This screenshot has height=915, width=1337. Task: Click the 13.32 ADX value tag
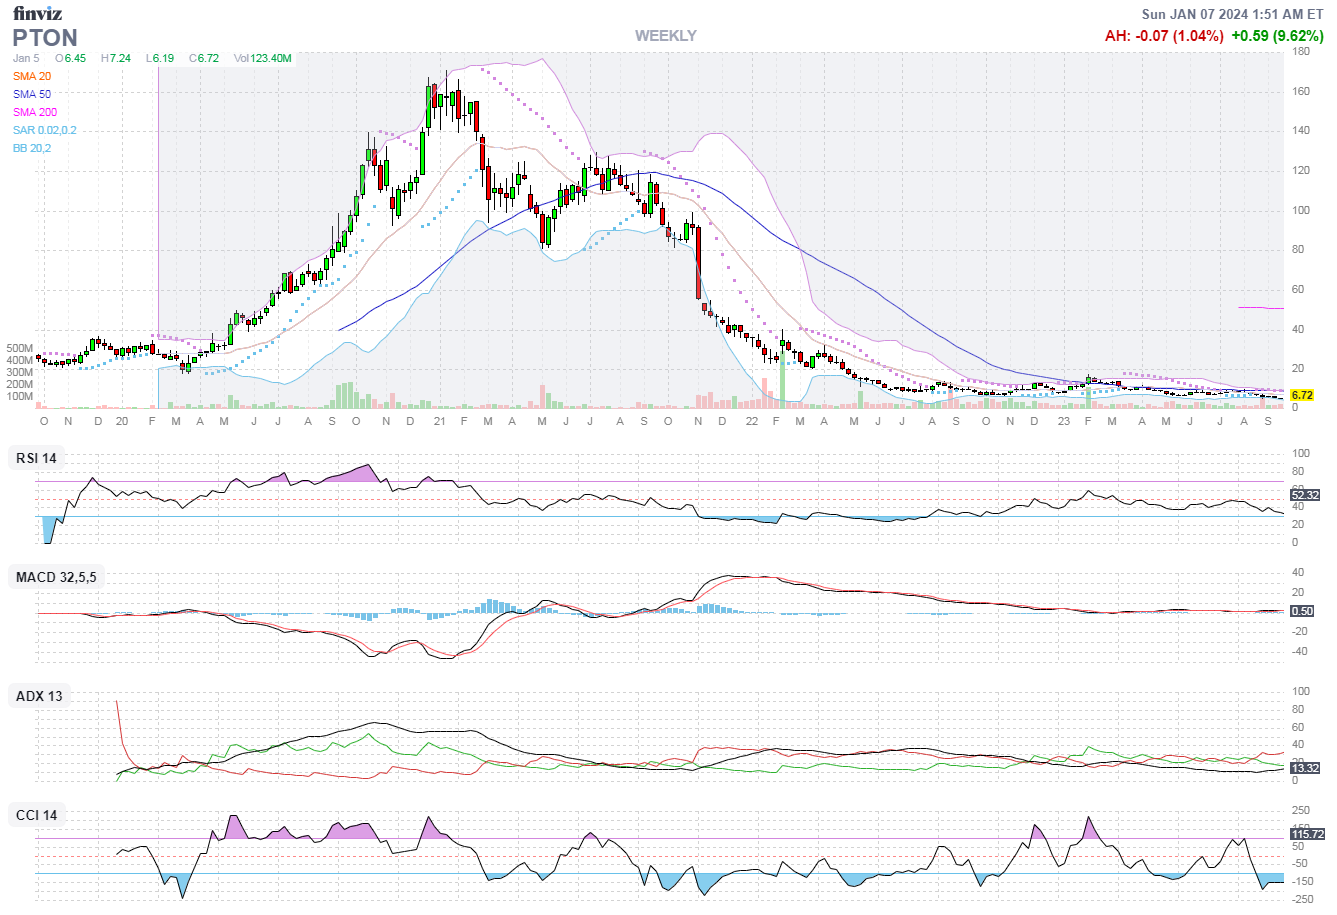[1305, 768]
